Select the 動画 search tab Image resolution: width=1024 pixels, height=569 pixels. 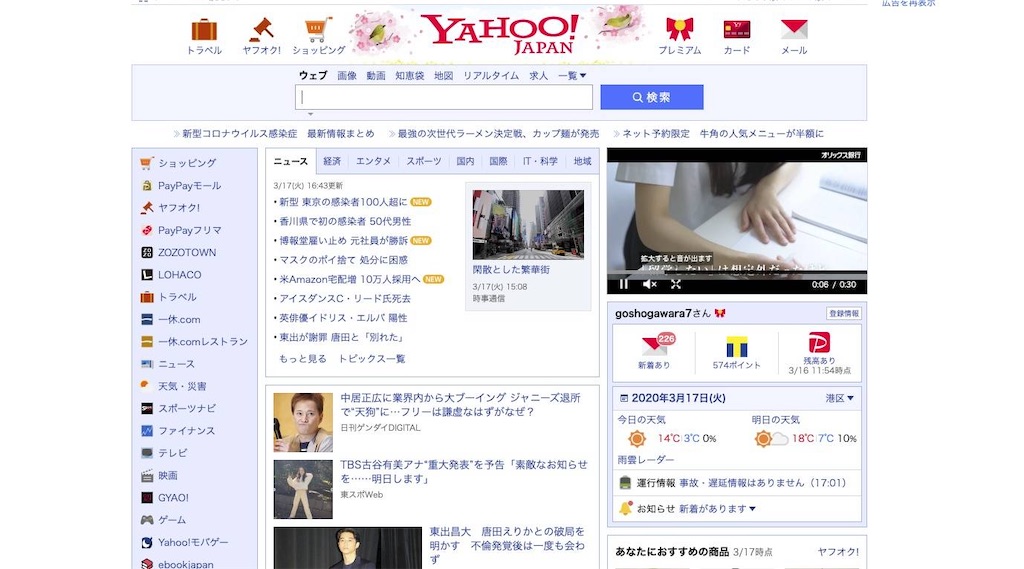(376, 76)
